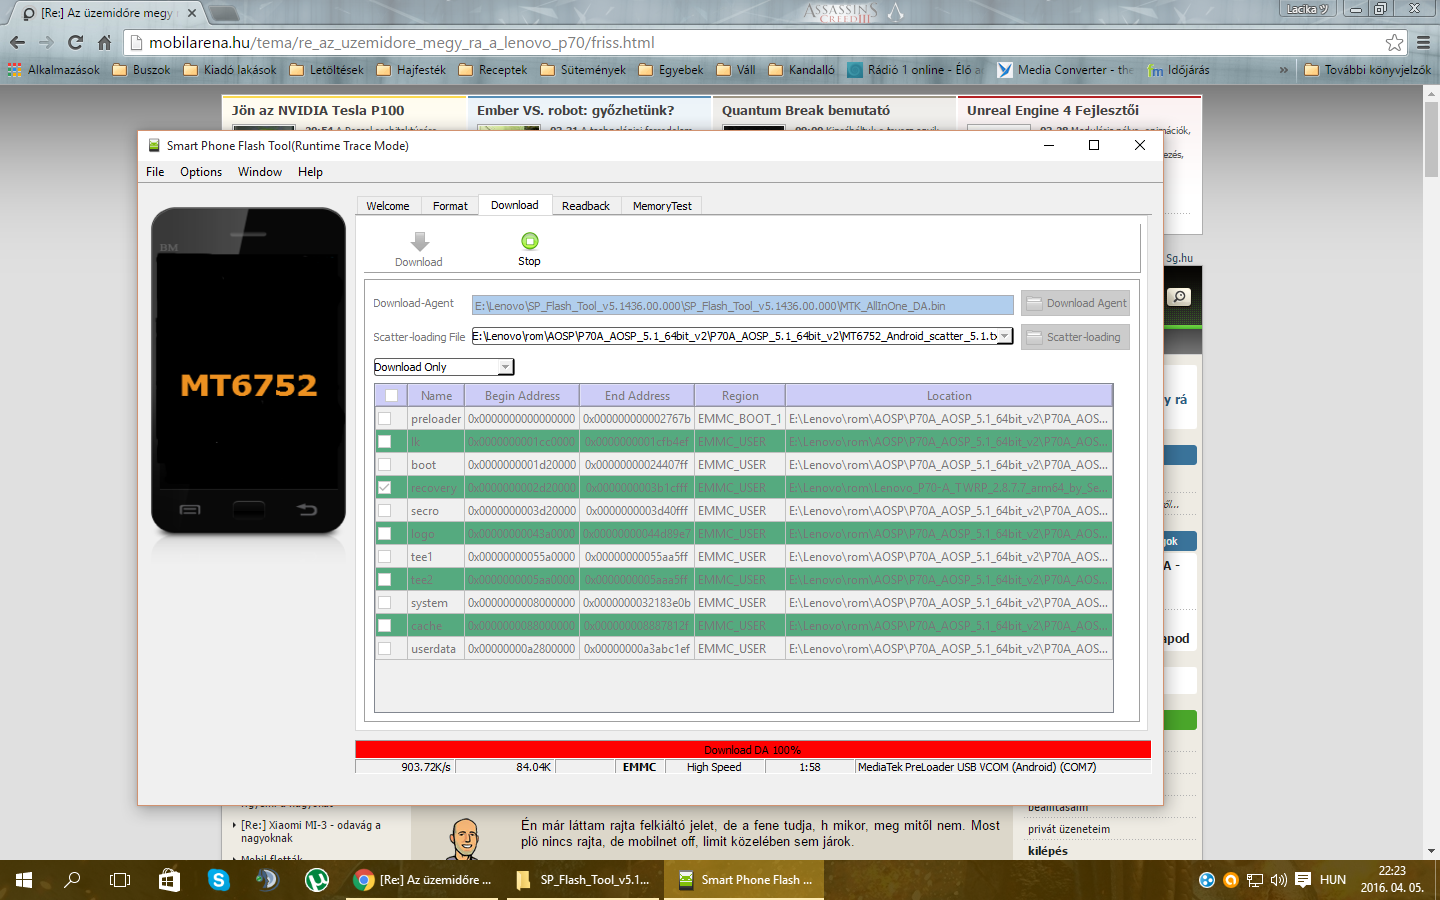Click the Download-Agent path field
The width and height of the screenshot is (1440, 900).
click(743, 306)
